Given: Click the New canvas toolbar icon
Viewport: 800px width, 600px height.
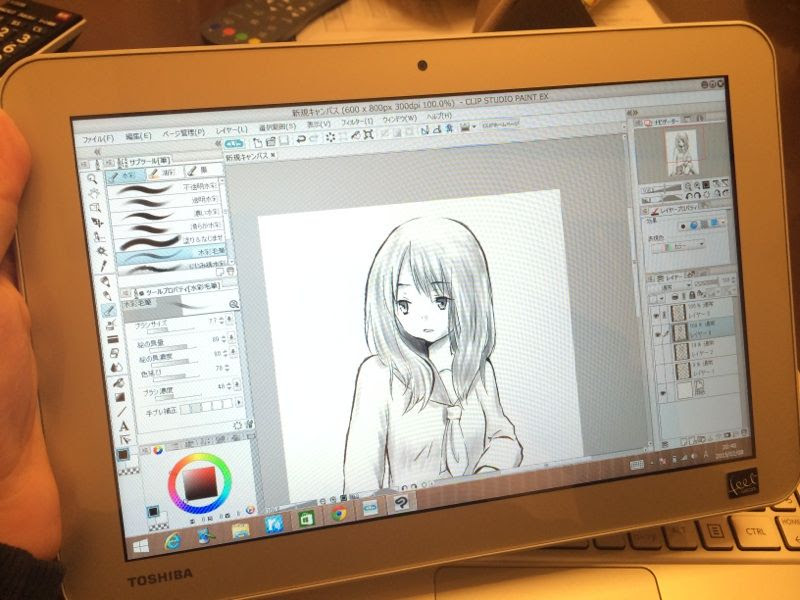Looking at the screenshot, I should [258, 141].
